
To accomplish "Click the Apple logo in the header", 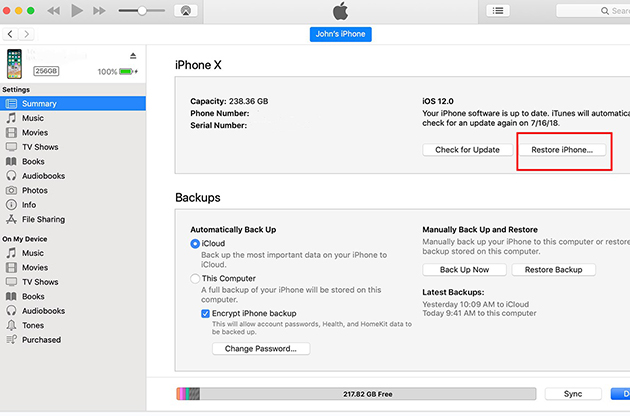I will click(x=340, y=11).
